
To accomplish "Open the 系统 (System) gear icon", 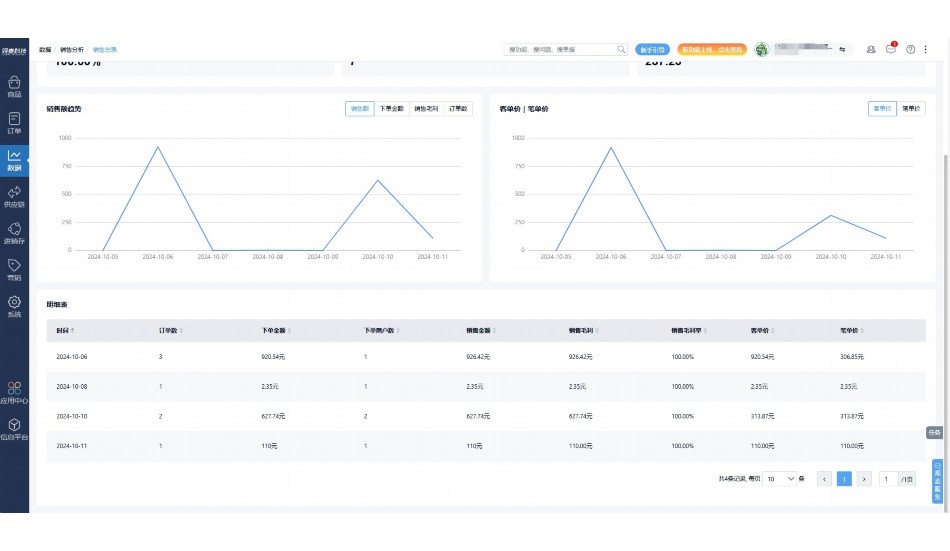I will tap(14, 305).
